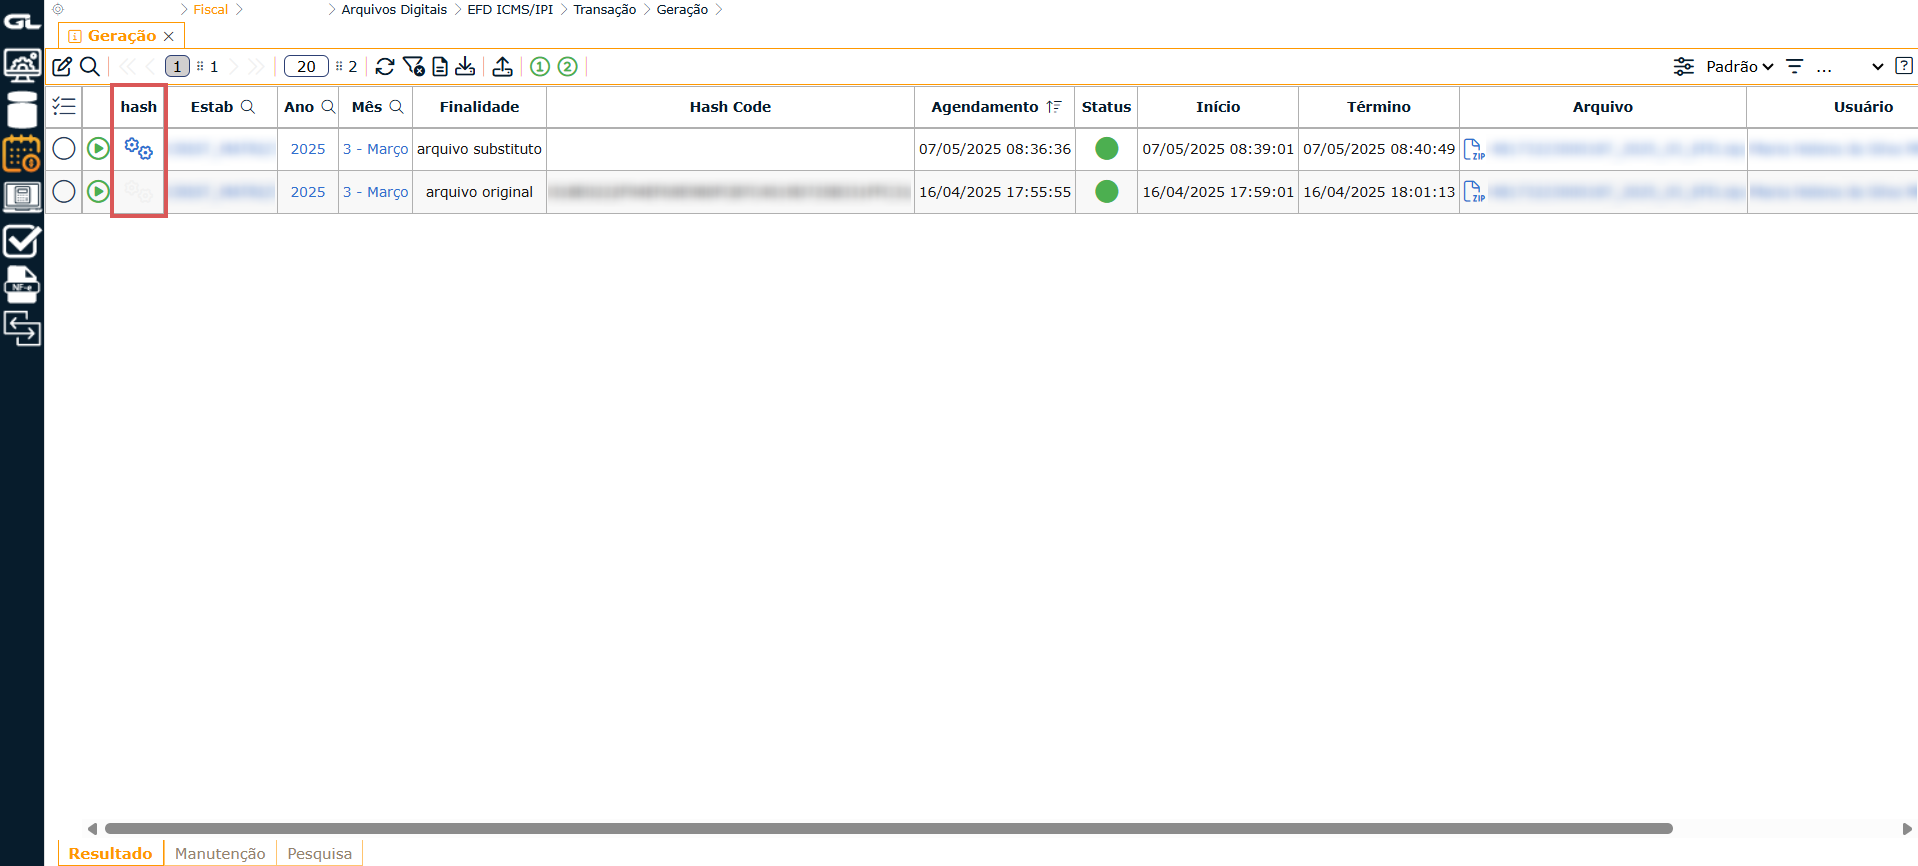
Task: Click Transação in the breadcrumb
Action: pyautogui.click(x=604, y=9)
